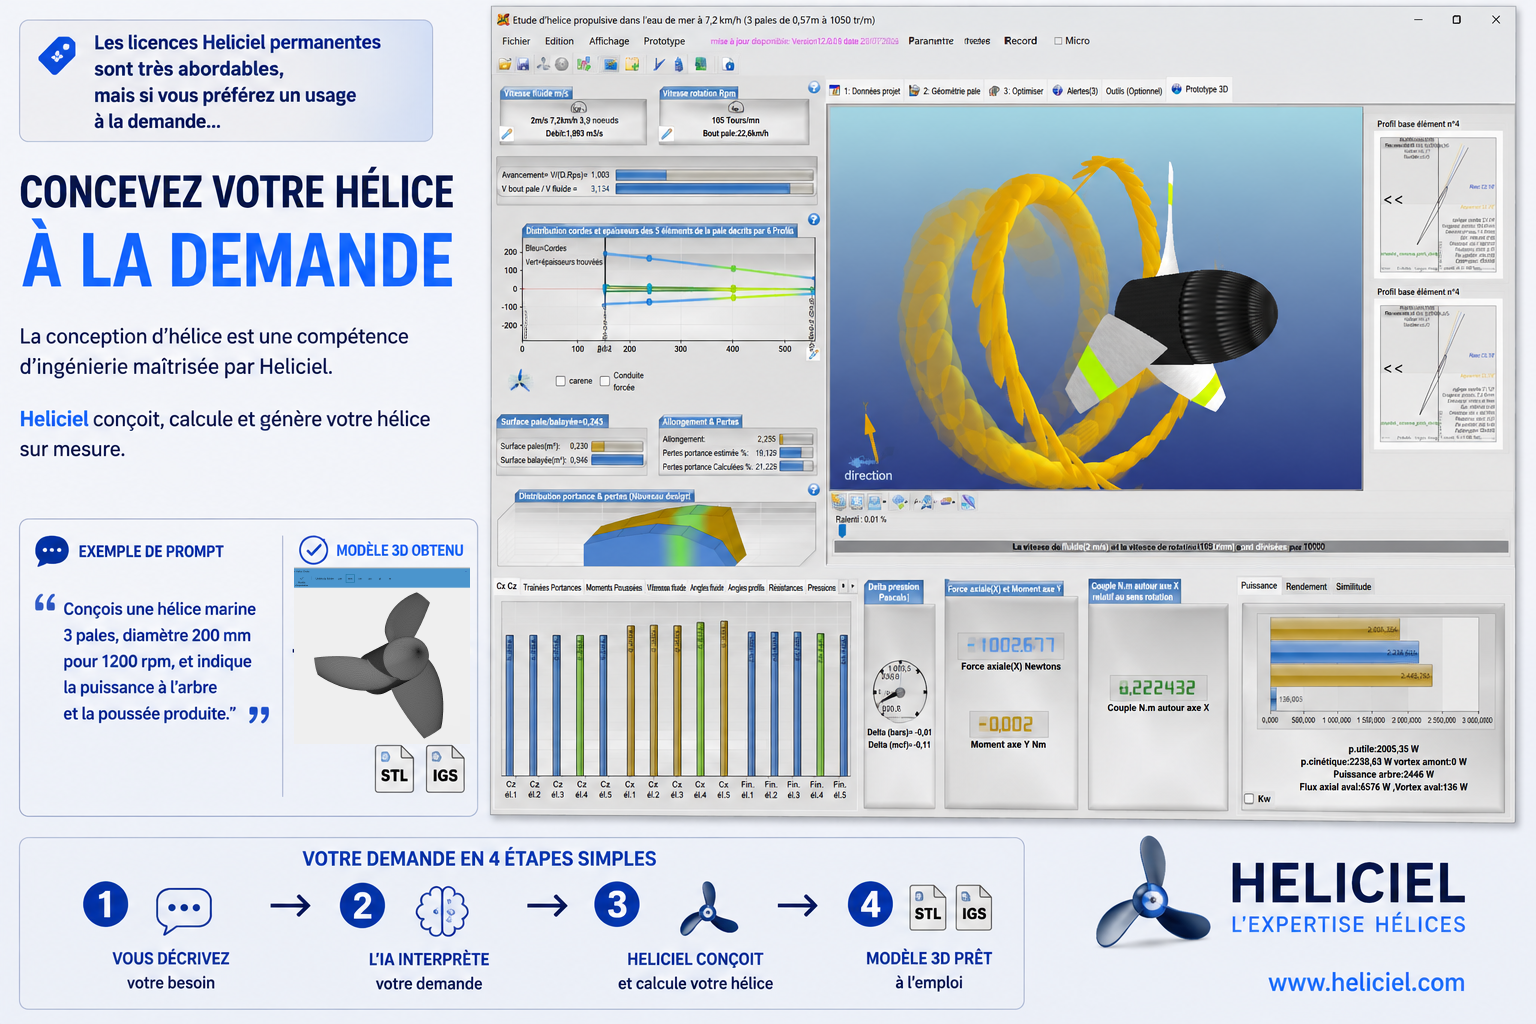Click the blue bottle icon in the toolbar
This screenshot has width=1536, height=1024.
[679, 65]
